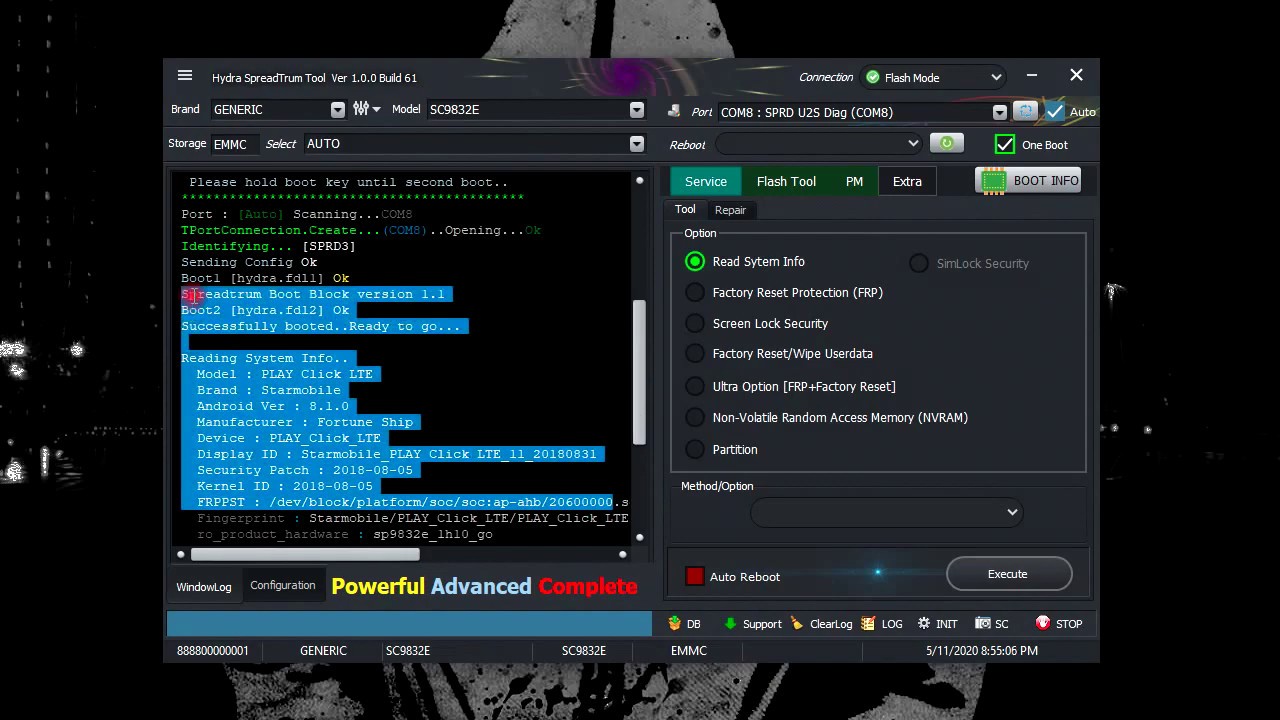Click the log scroll-down dot button
Screen dimensions: 1280x720
pos(640,538)
